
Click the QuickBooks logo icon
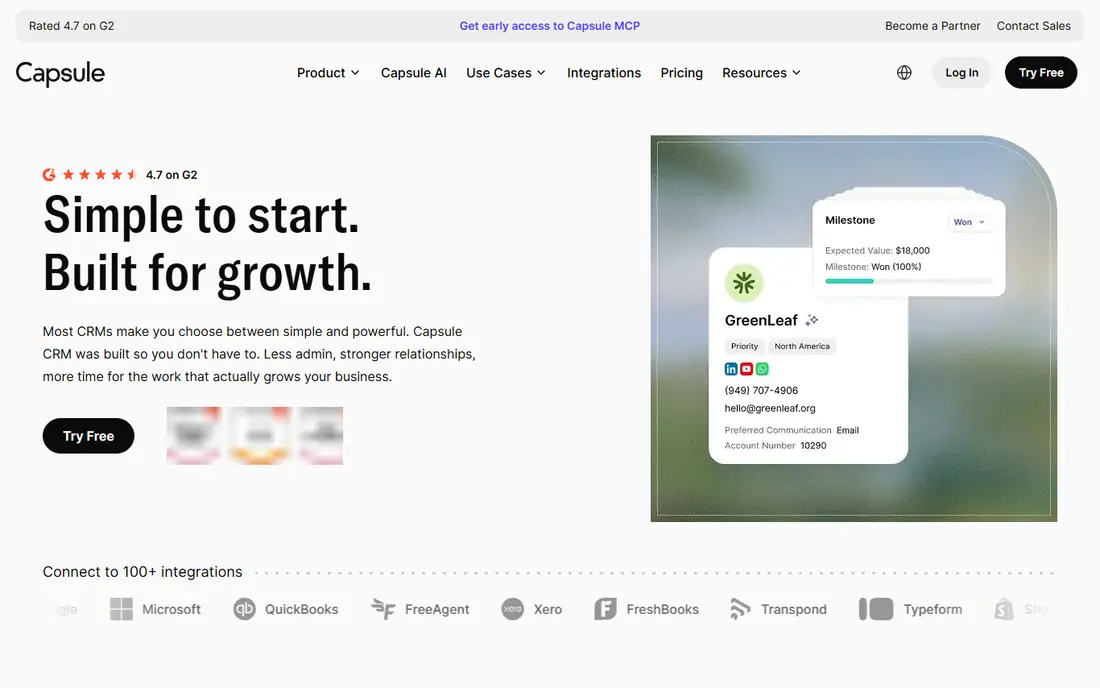click(244, 609)
